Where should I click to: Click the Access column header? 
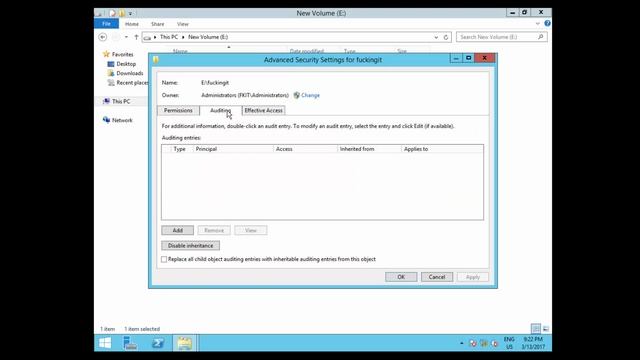(305, 149)
